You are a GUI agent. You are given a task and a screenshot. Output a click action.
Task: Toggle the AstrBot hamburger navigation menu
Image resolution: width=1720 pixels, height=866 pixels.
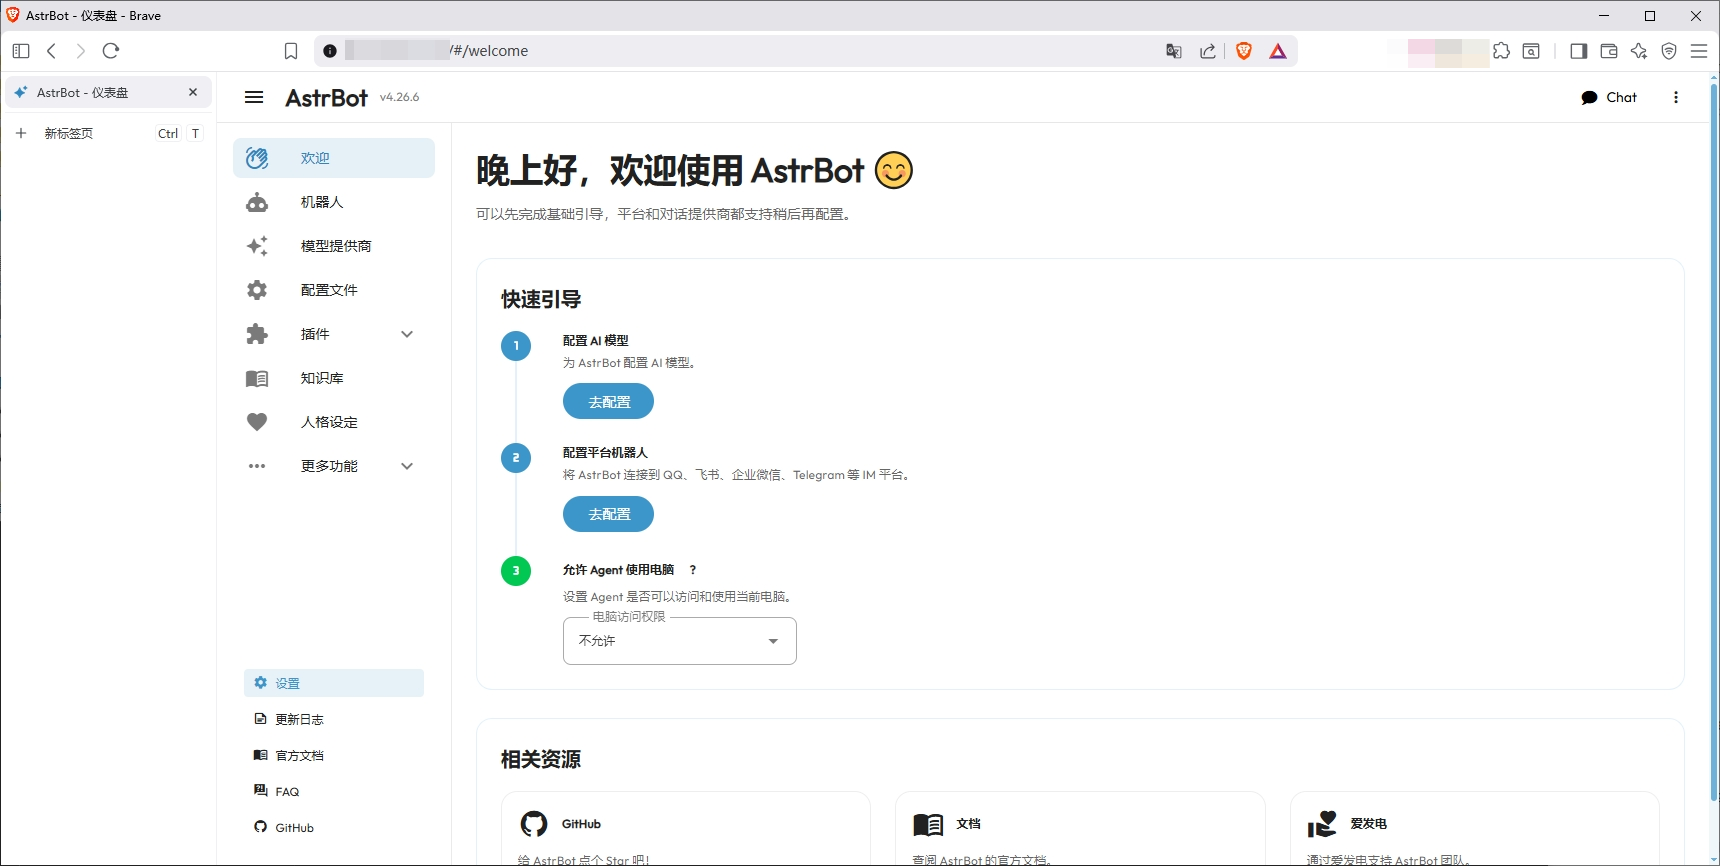coord(254,97)
